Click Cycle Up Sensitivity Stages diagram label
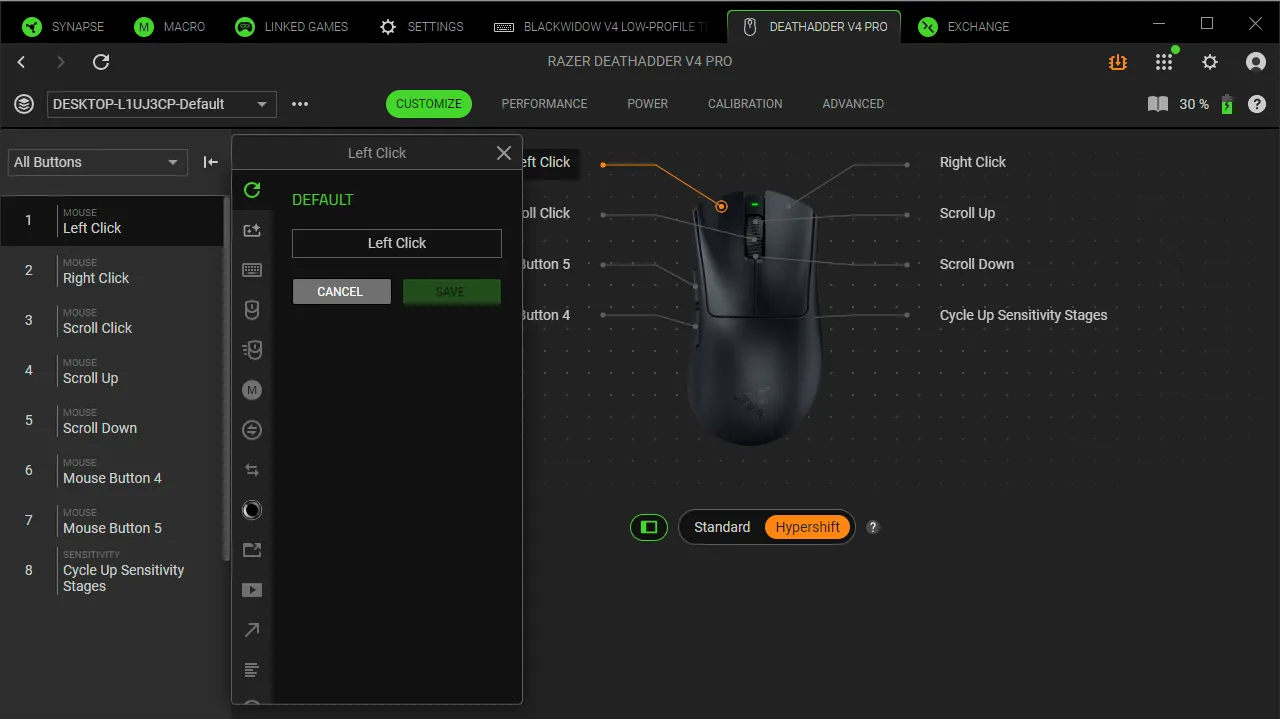Viewport: 1280px width, 719px height. (1023, 315)
